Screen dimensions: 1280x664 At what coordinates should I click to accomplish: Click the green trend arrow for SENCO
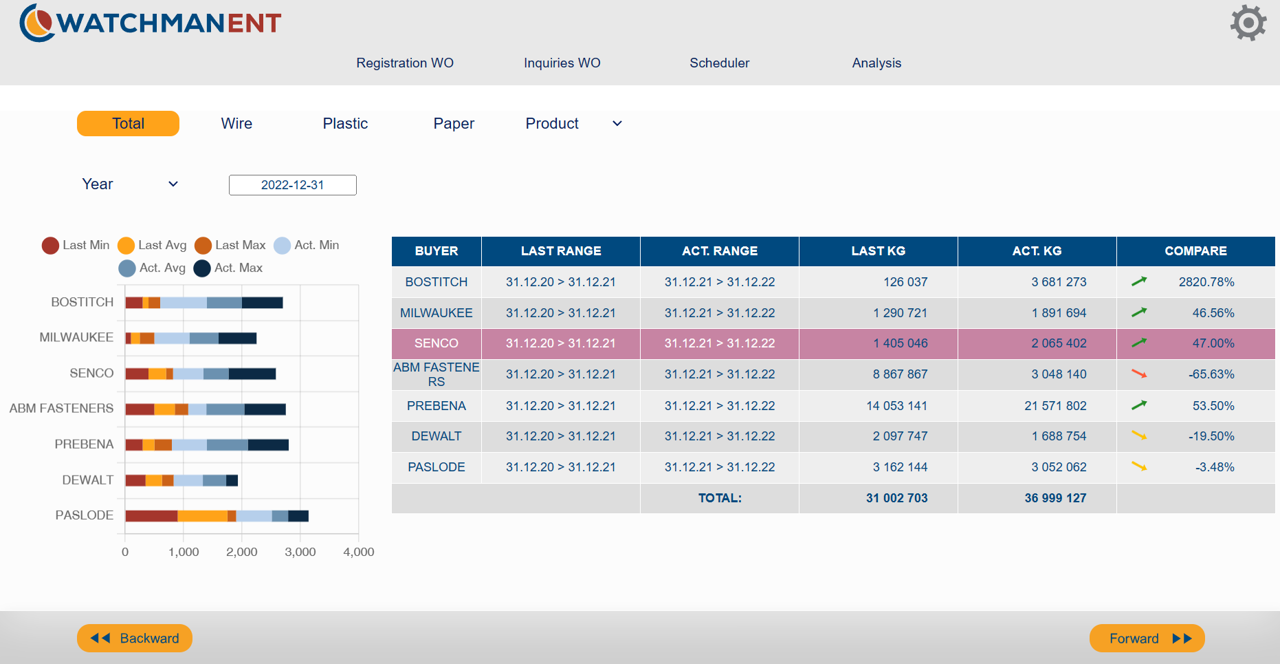tap(1139, 343)
